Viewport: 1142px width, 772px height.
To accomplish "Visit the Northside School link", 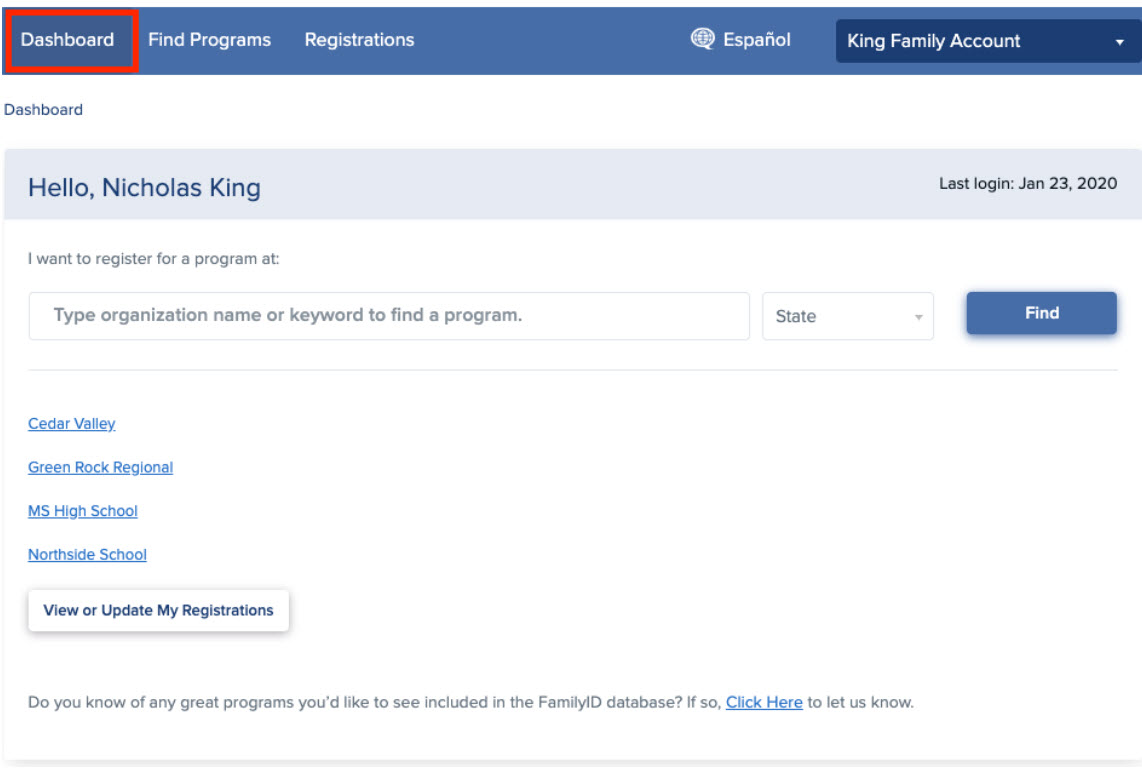I will 87,555.
